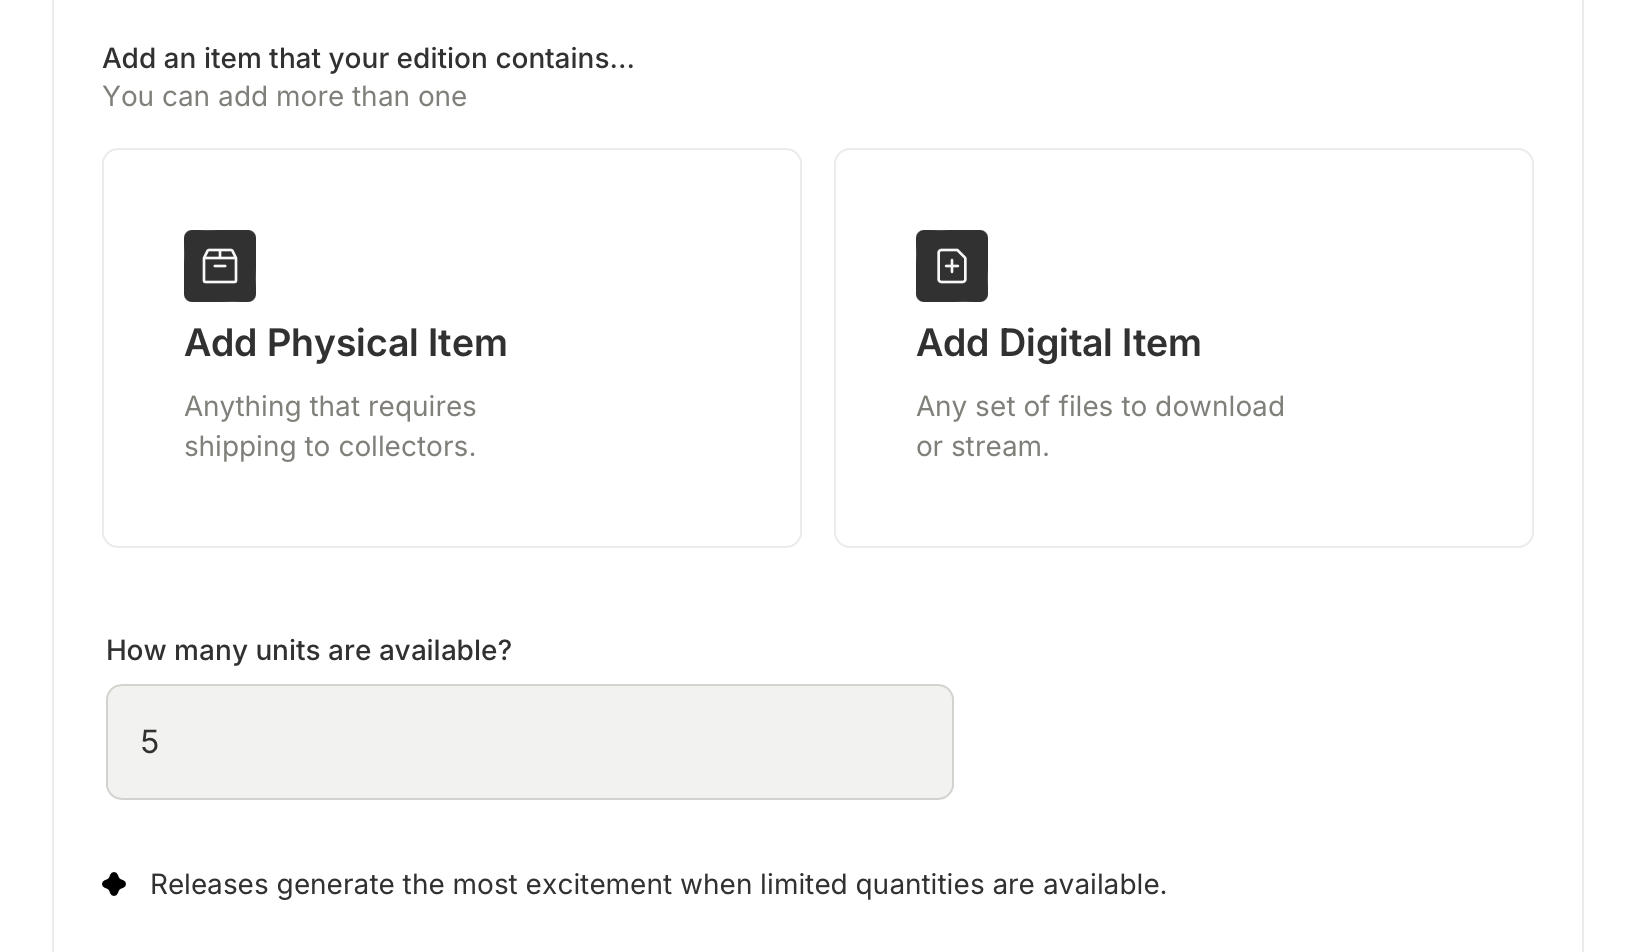Select the Add Physical Item heading
The height and width of the screenshot is (952, 1626).
click(345, 343)
